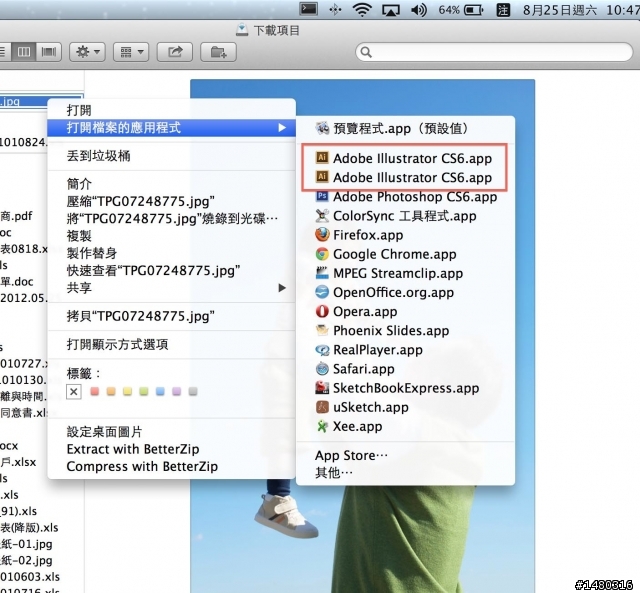640x593 pixels.
Task: Click the MPEG Streamclip app icon
Action: click(322, 273)
